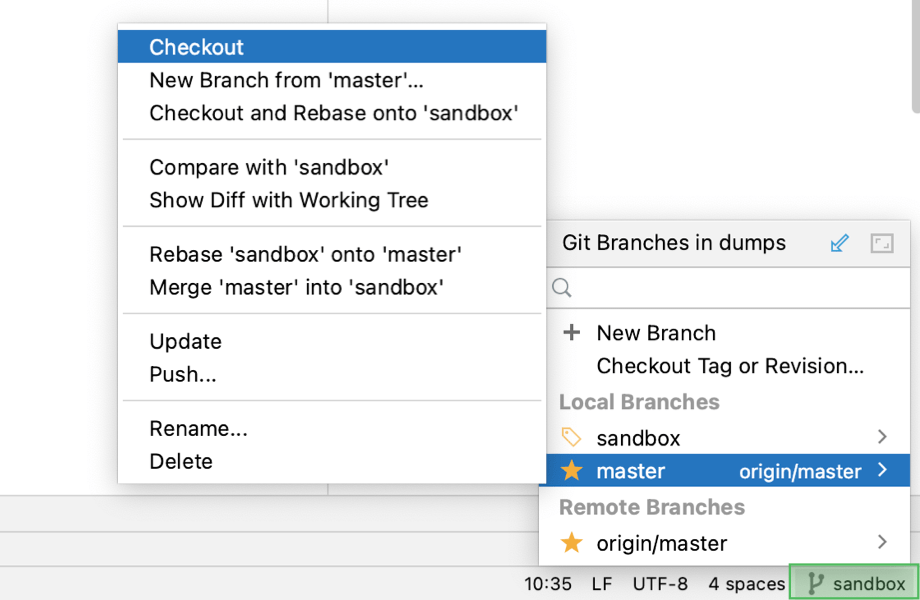Select New Branch in the popup

point(728,333)
